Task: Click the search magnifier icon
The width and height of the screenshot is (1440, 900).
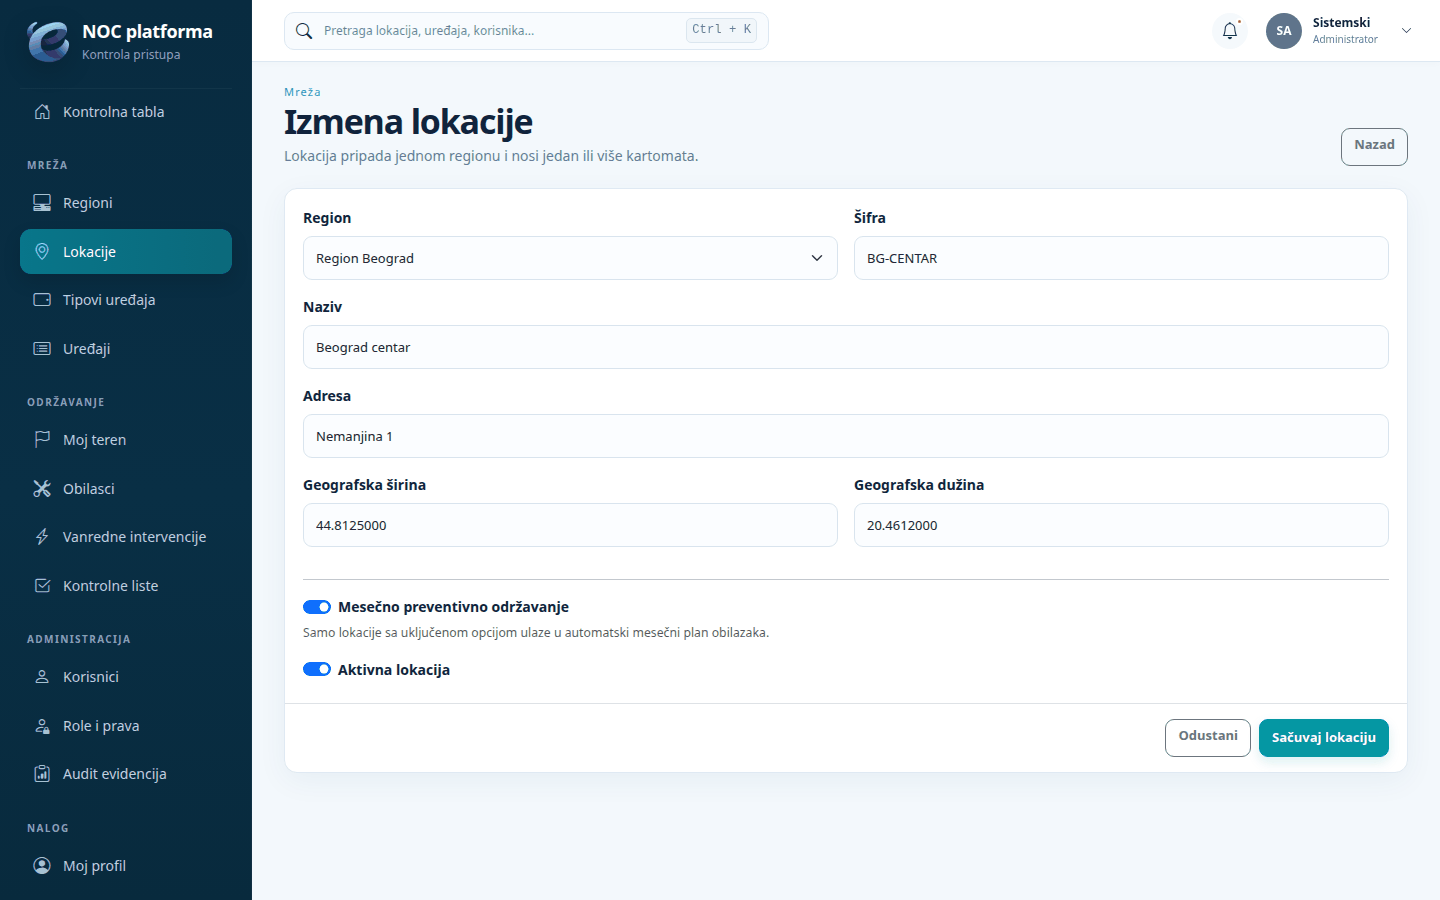Action: point(304,31)
